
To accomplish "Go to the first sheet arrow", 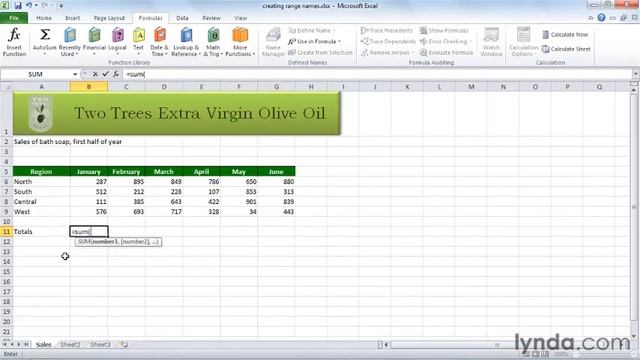I will coord(4,344).
